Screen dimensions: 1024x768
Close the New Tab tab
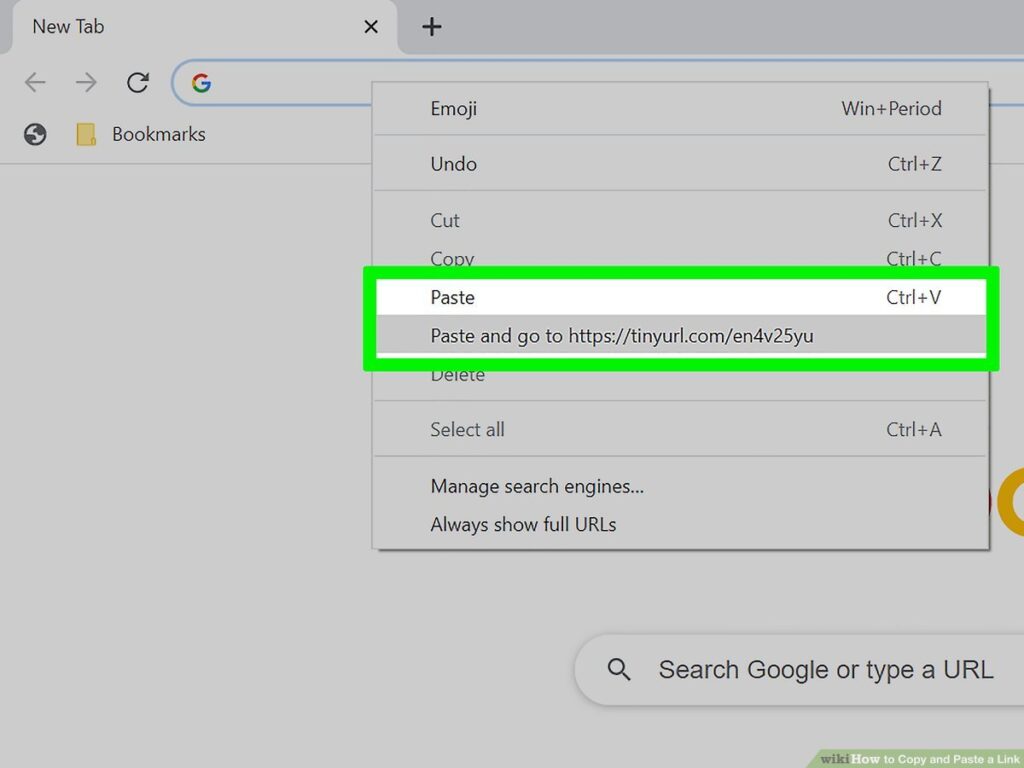[x=371, y=27]
